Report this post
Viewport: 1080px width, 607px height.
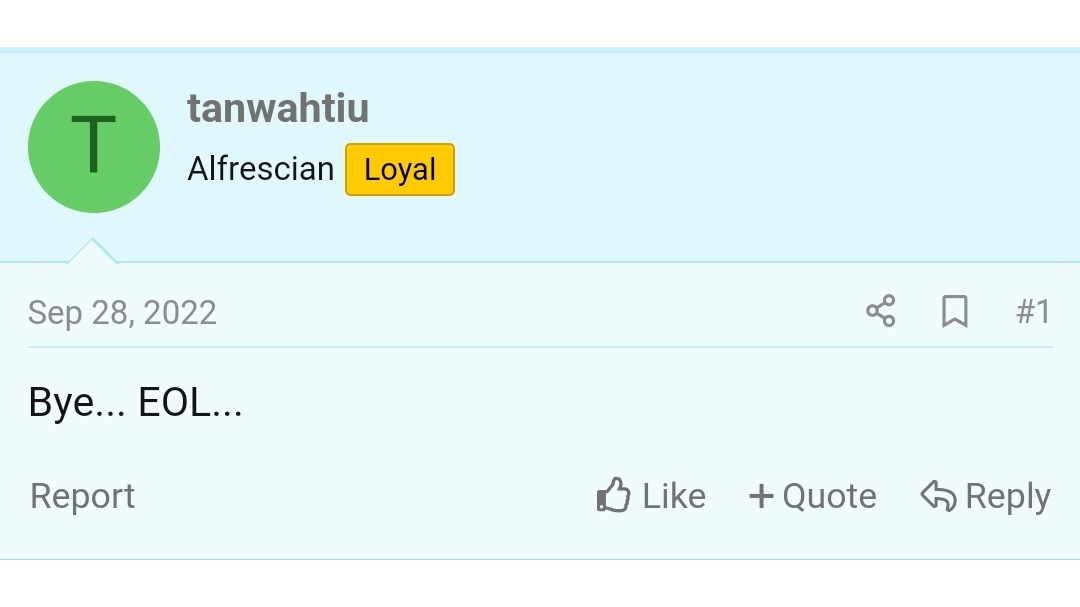(83, 496)
